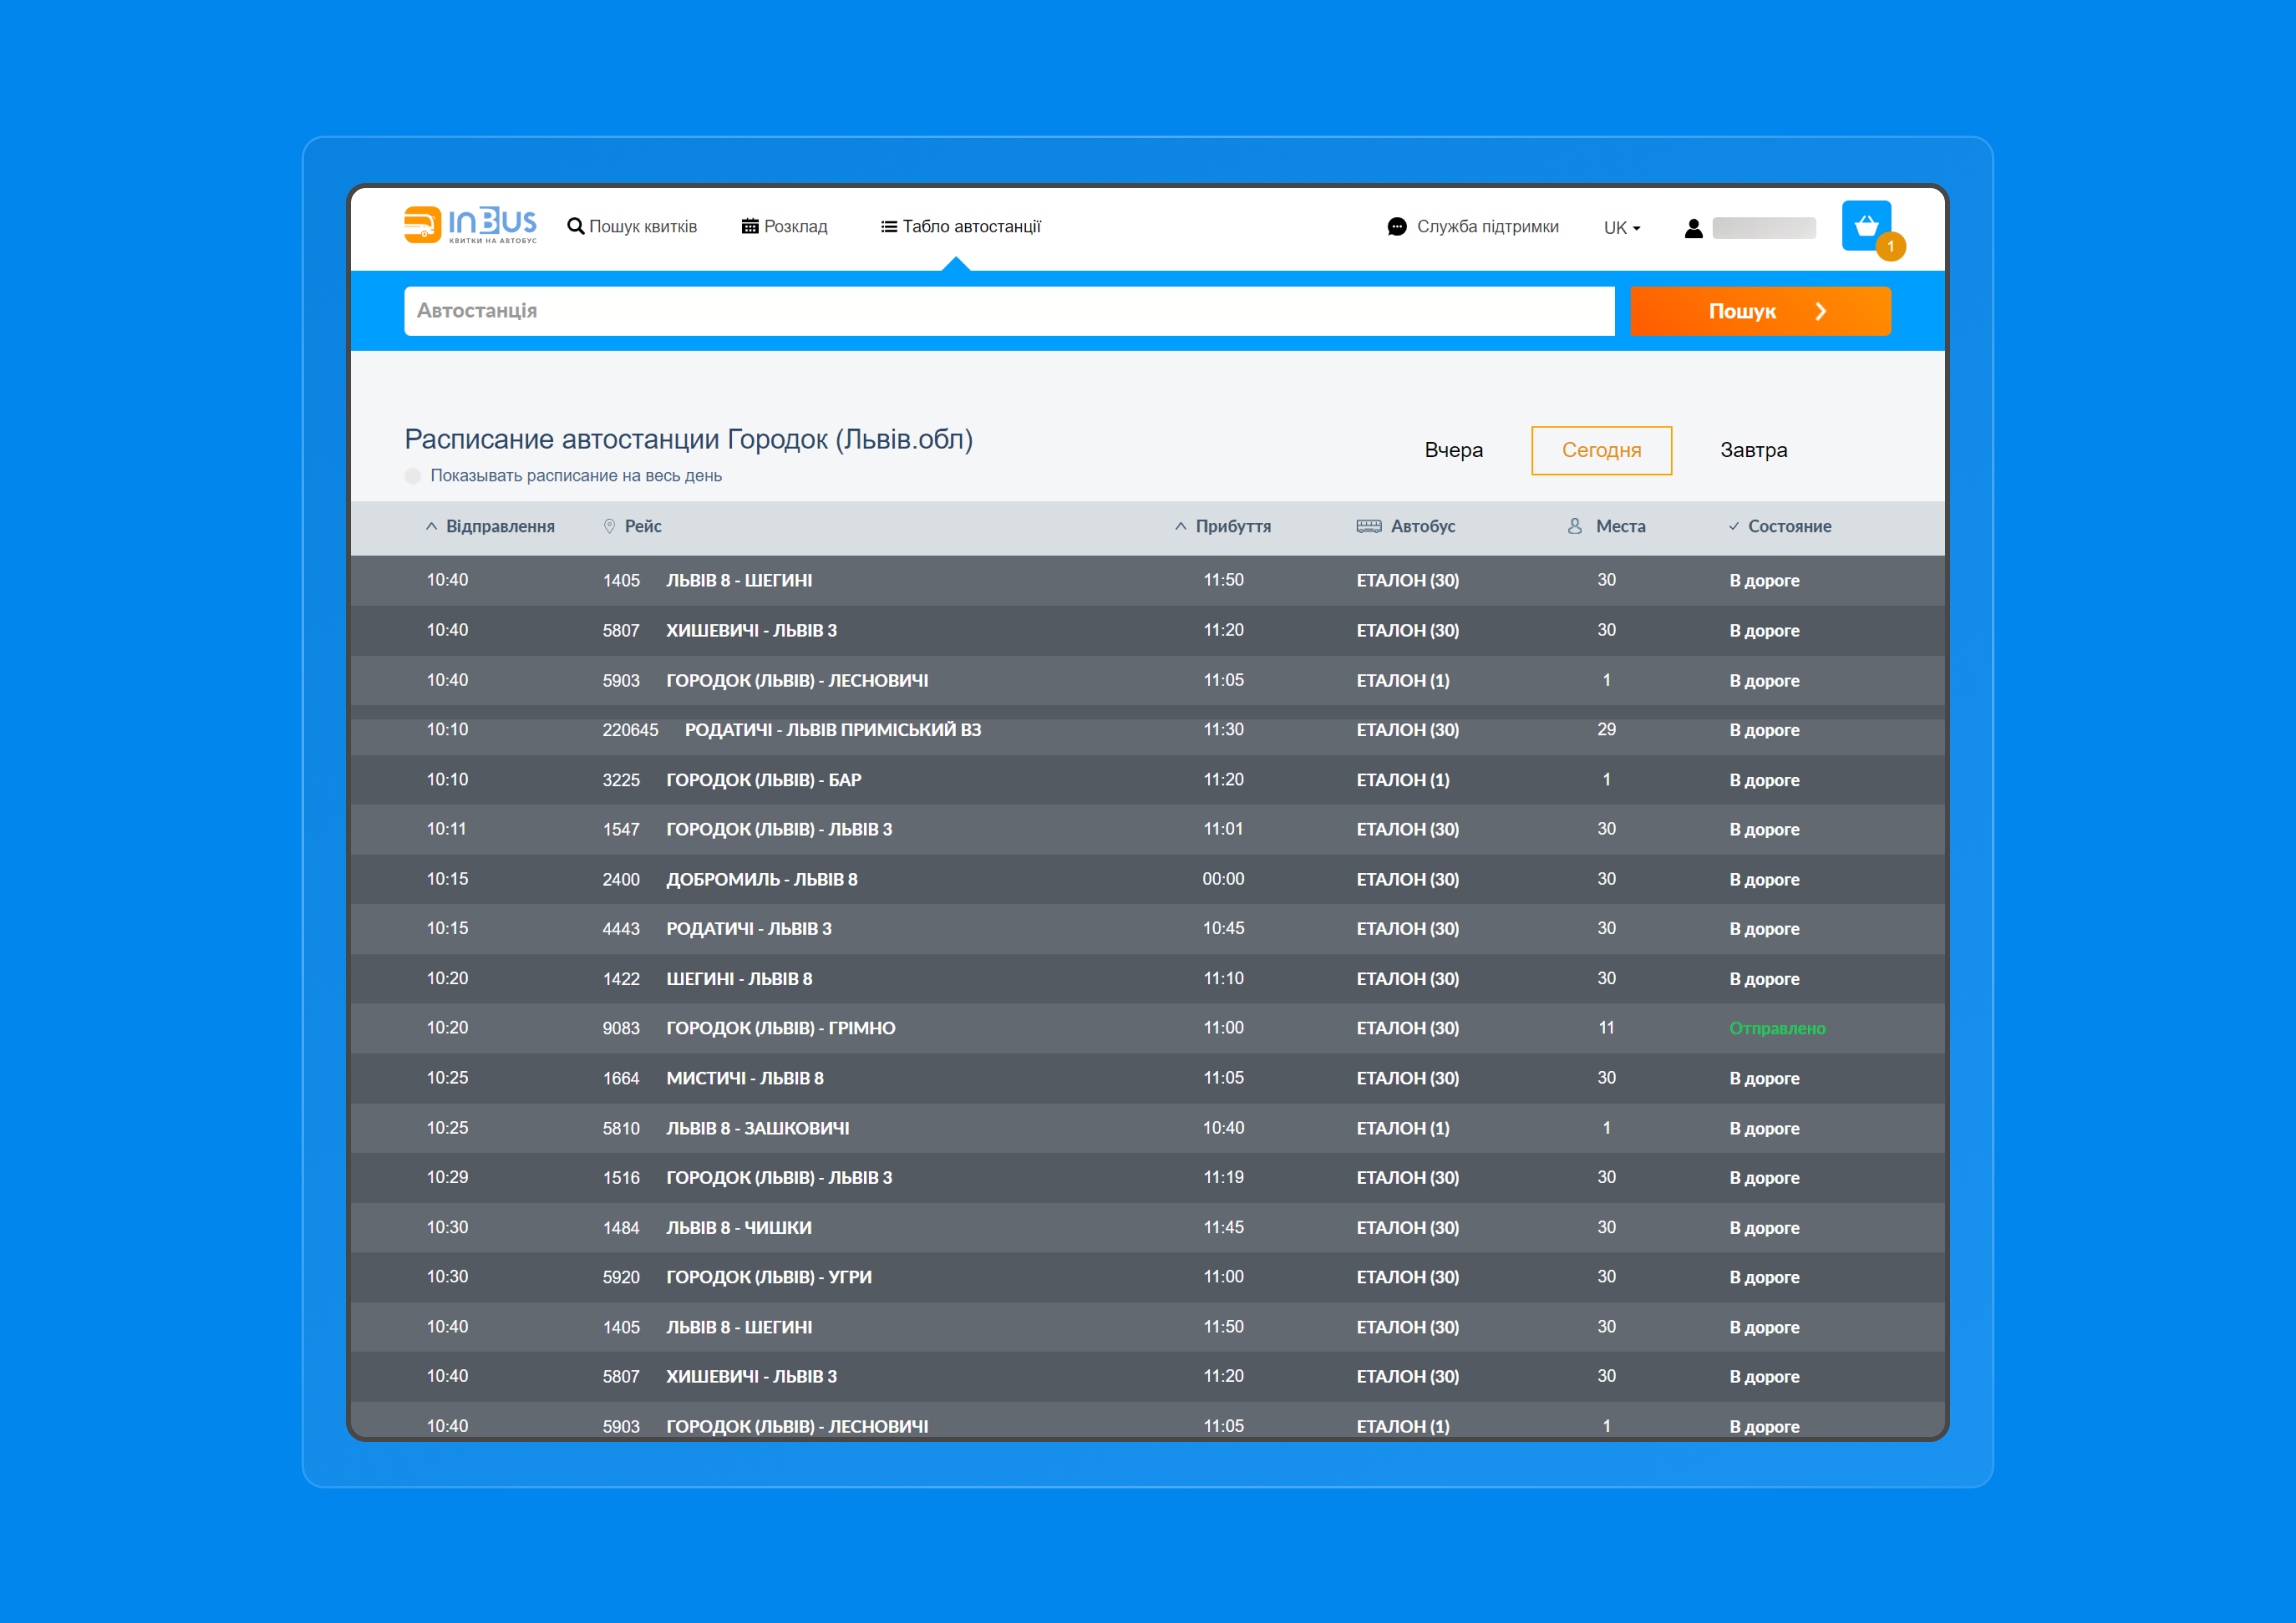The width and height of the screenshot is (2296, 1623).
Task: Select the Вчера tab
Action: pyautogui.click(x=1453, y=450)
